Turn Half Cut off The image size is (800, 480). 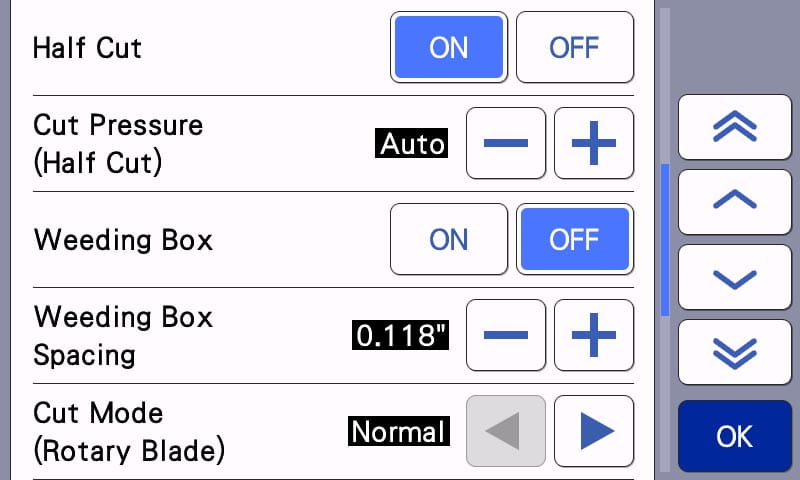[574, 47]
